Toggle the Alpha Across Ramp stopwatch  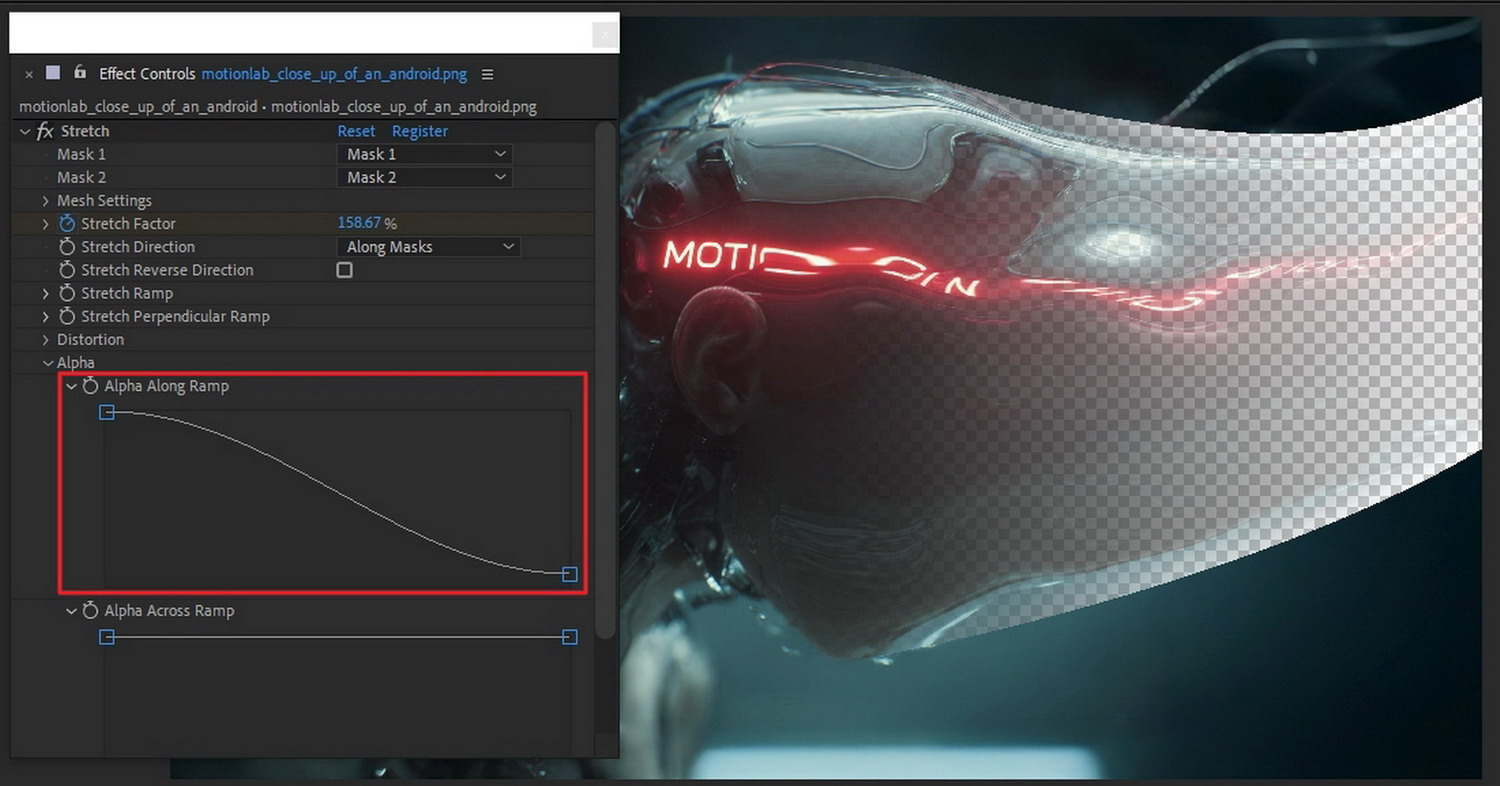[x=90, y=610]
